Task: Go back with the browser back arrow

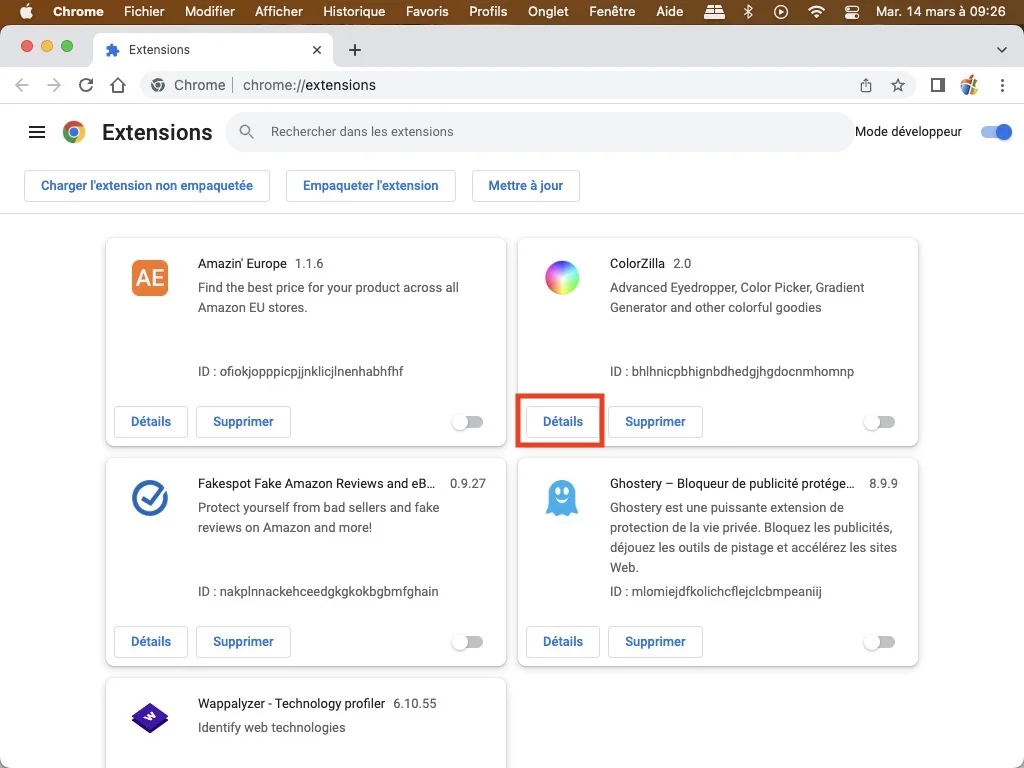Action: tap(22, 85)
